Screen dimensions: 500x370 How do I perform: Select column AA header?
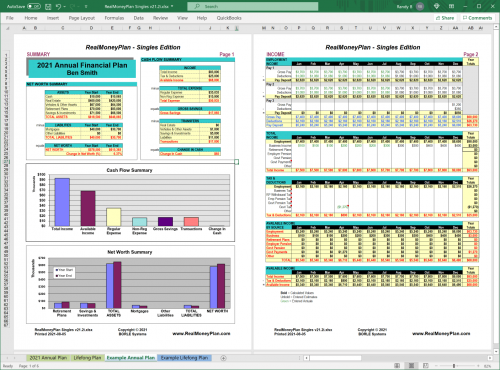tap(455, 28)
